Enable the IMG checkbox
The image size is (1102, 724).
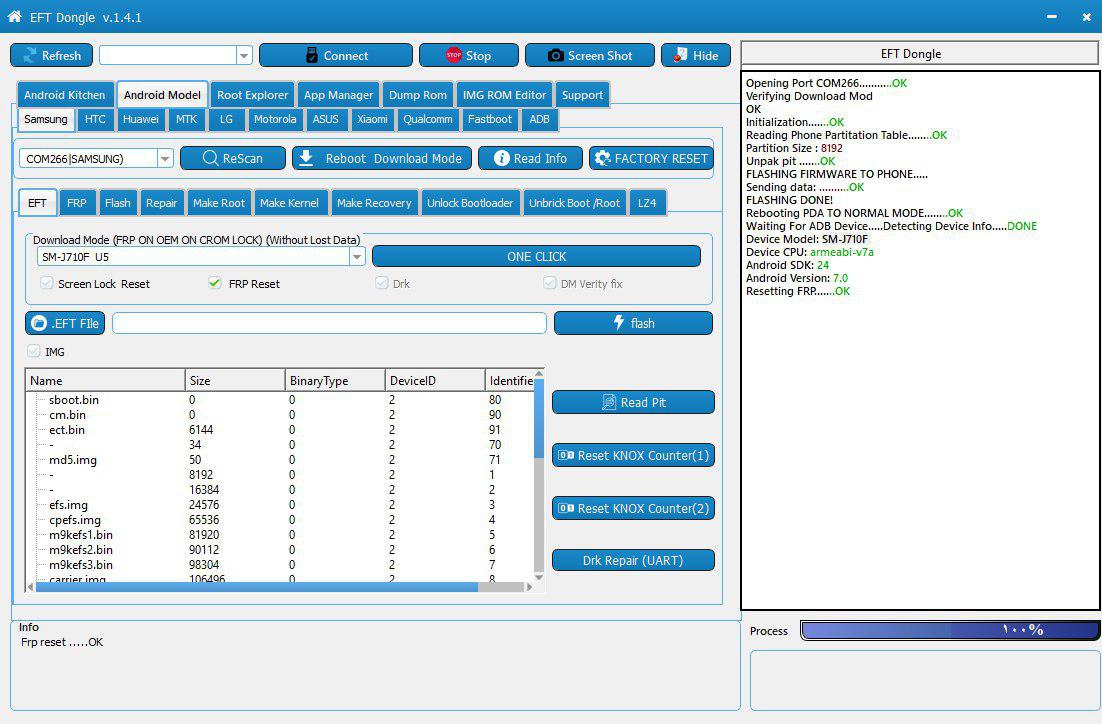click(33, 352)
